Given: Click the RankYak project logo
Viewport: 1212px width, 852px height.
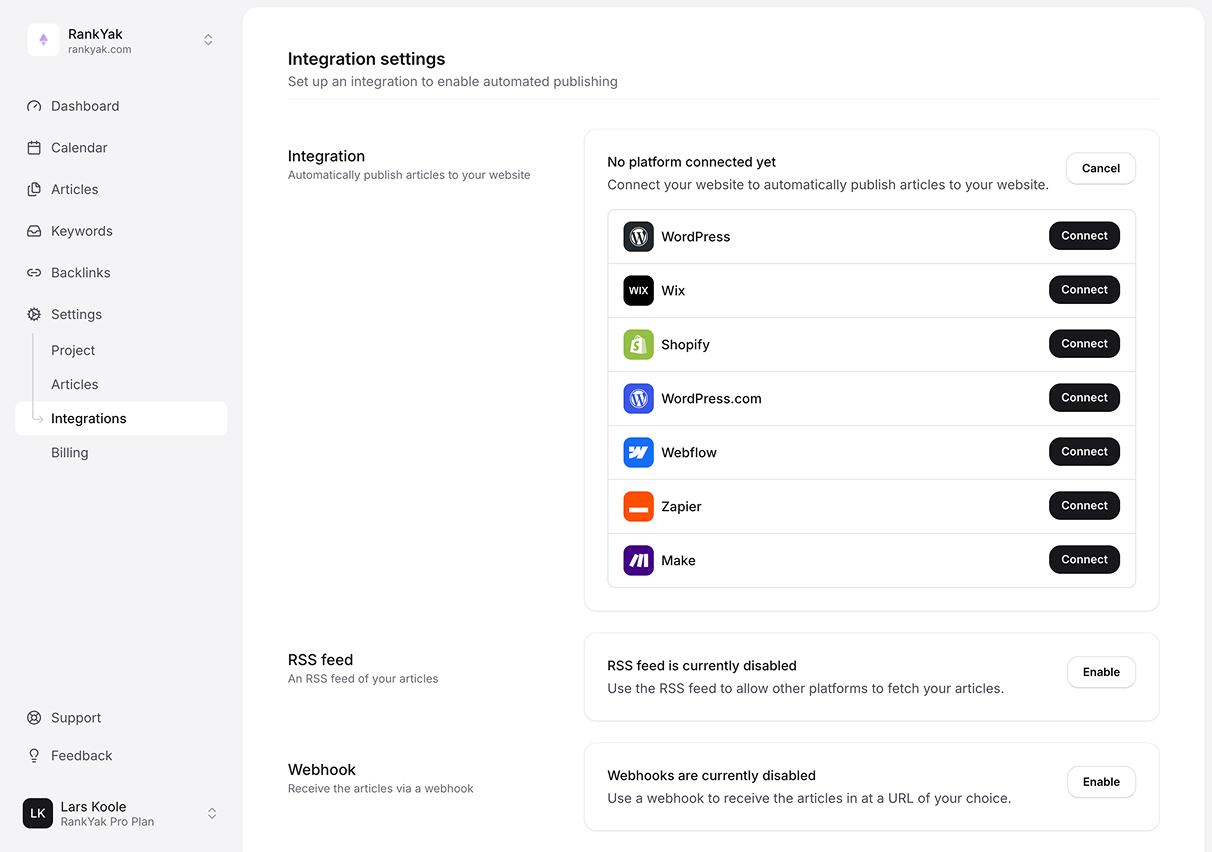Looking at the screenshot, I should tap(43, 40).
